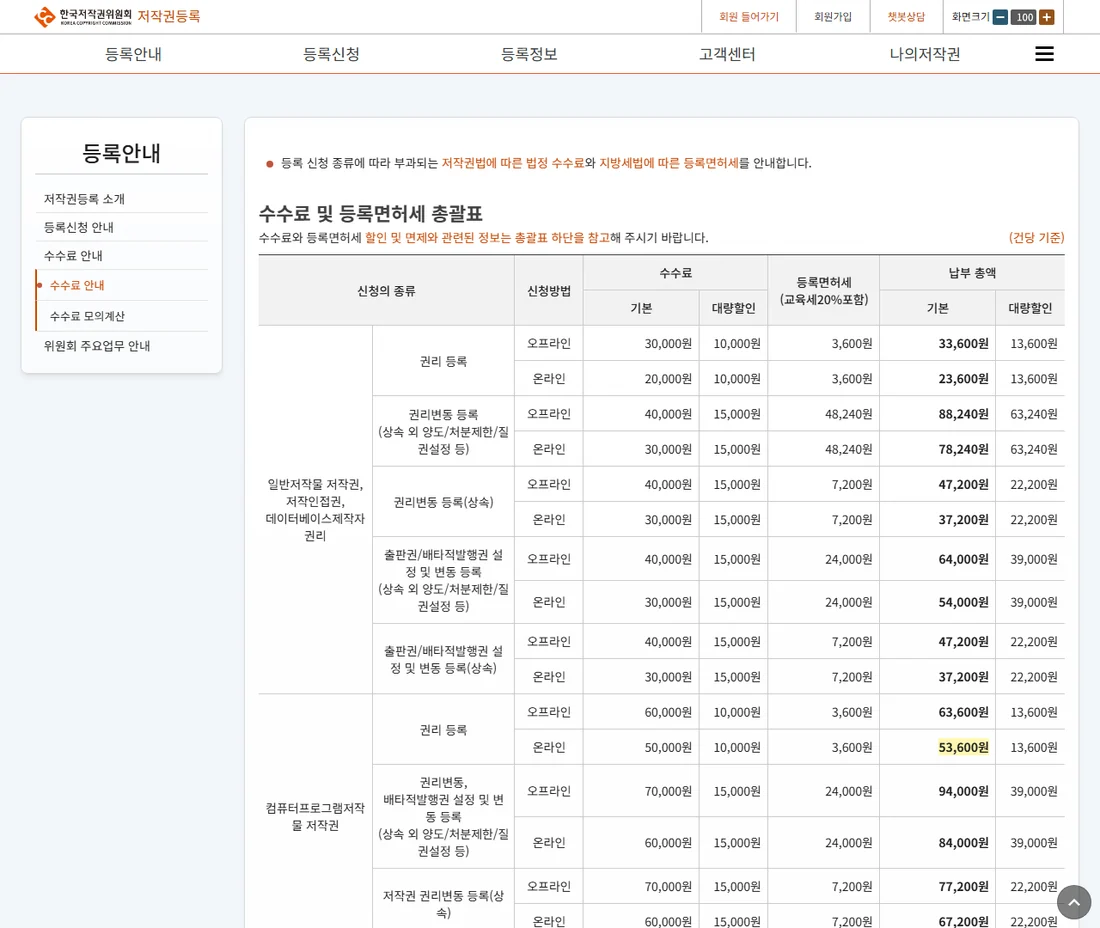
Task: Open 회원가입 sign-up link
Action: coord(833,17)
